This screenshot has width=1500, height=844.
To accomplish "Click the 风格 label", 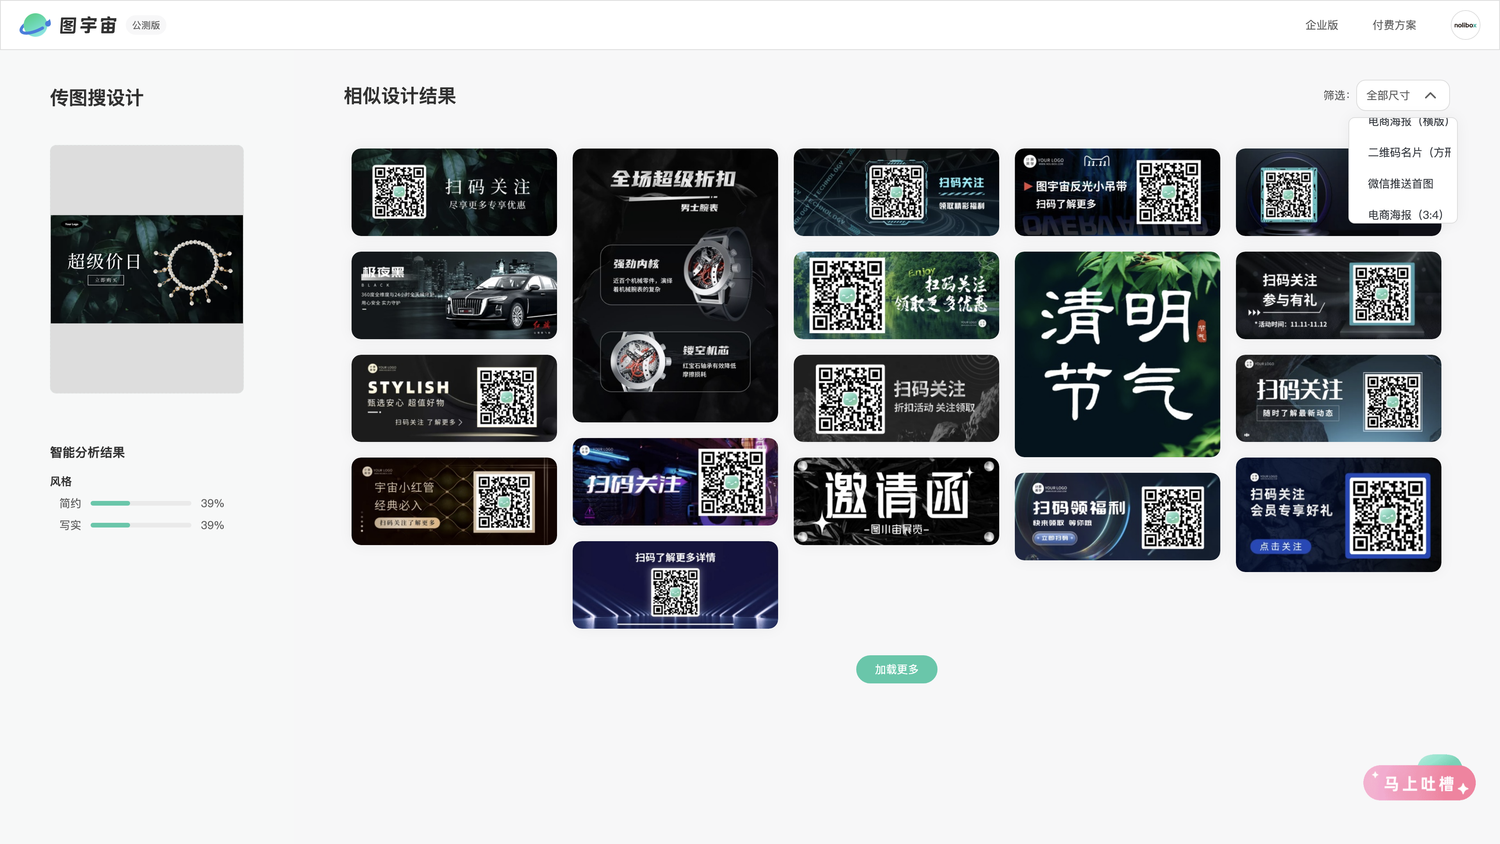I will 61,482.
